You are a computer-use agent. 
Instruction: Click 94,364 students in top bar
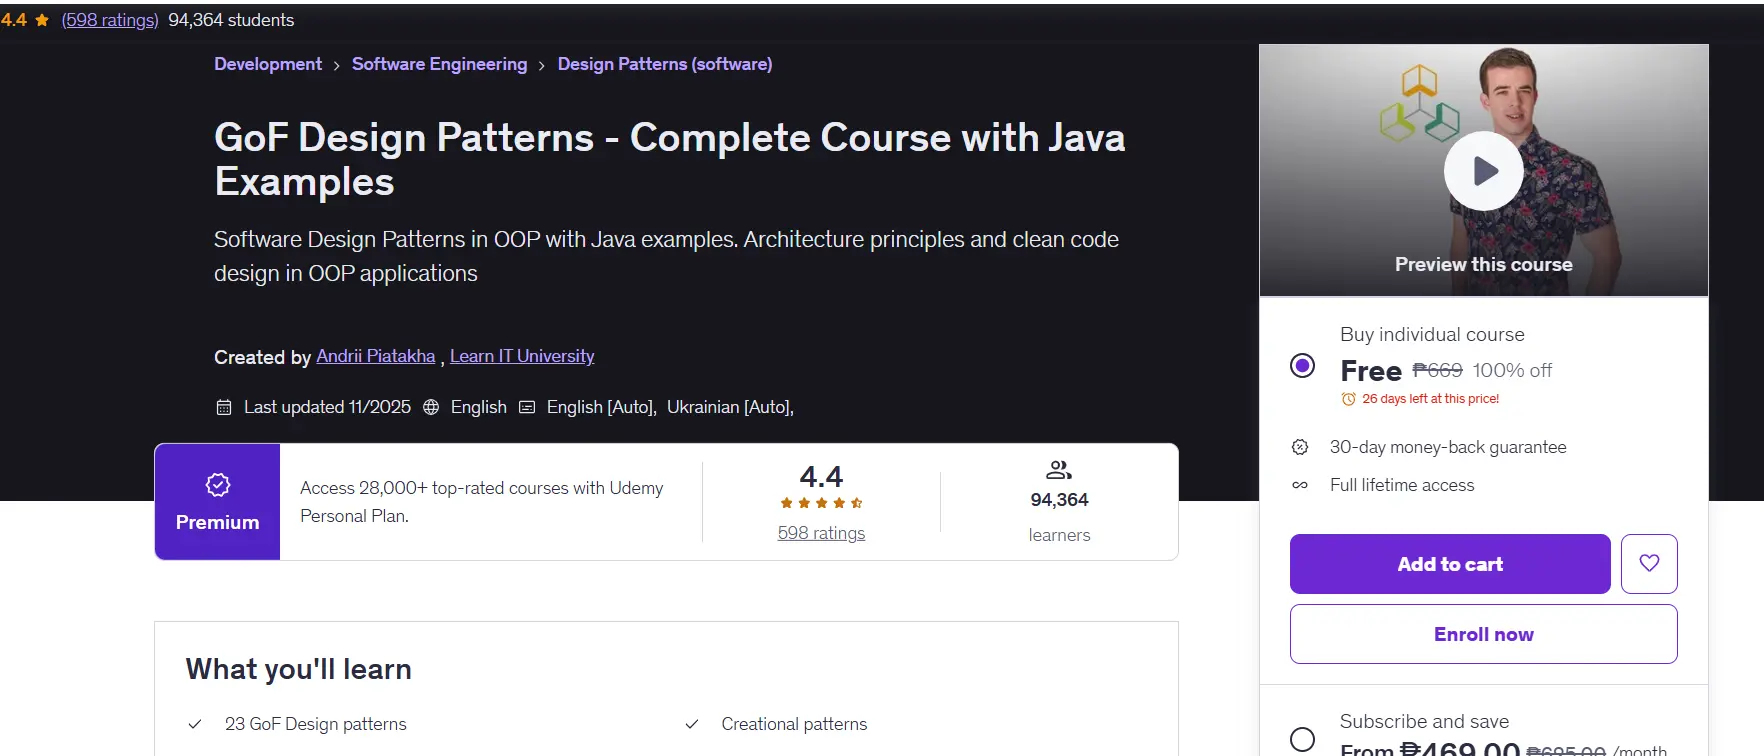pos(231,20)
